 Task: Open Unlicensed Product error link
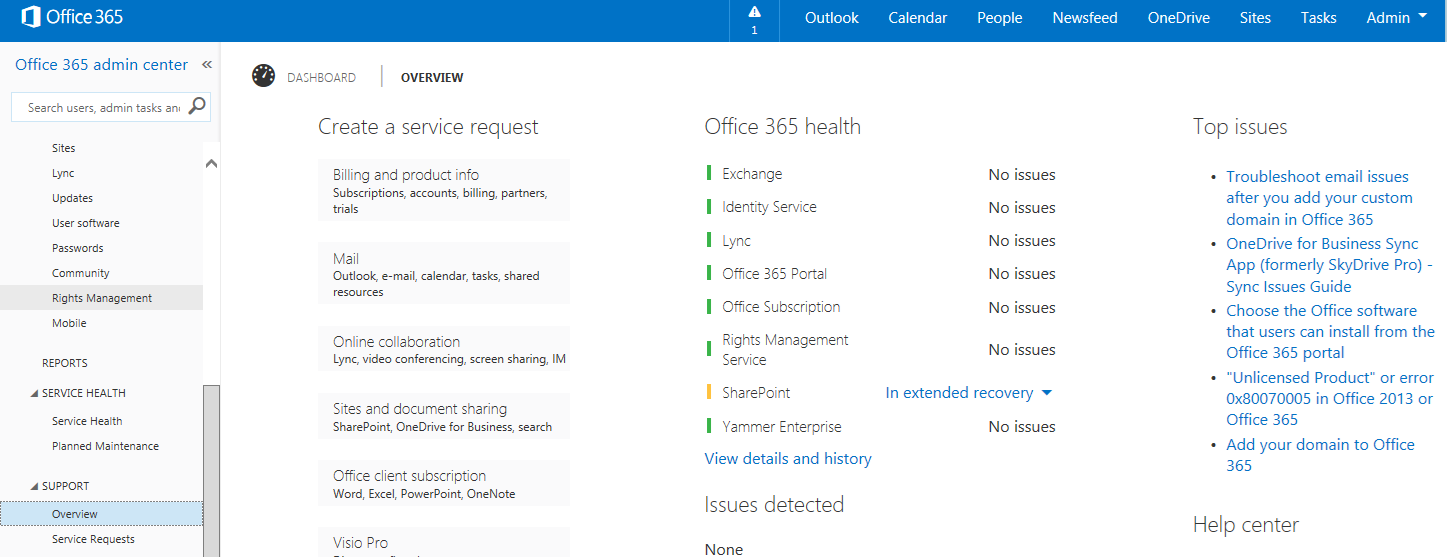[1330, 398]
